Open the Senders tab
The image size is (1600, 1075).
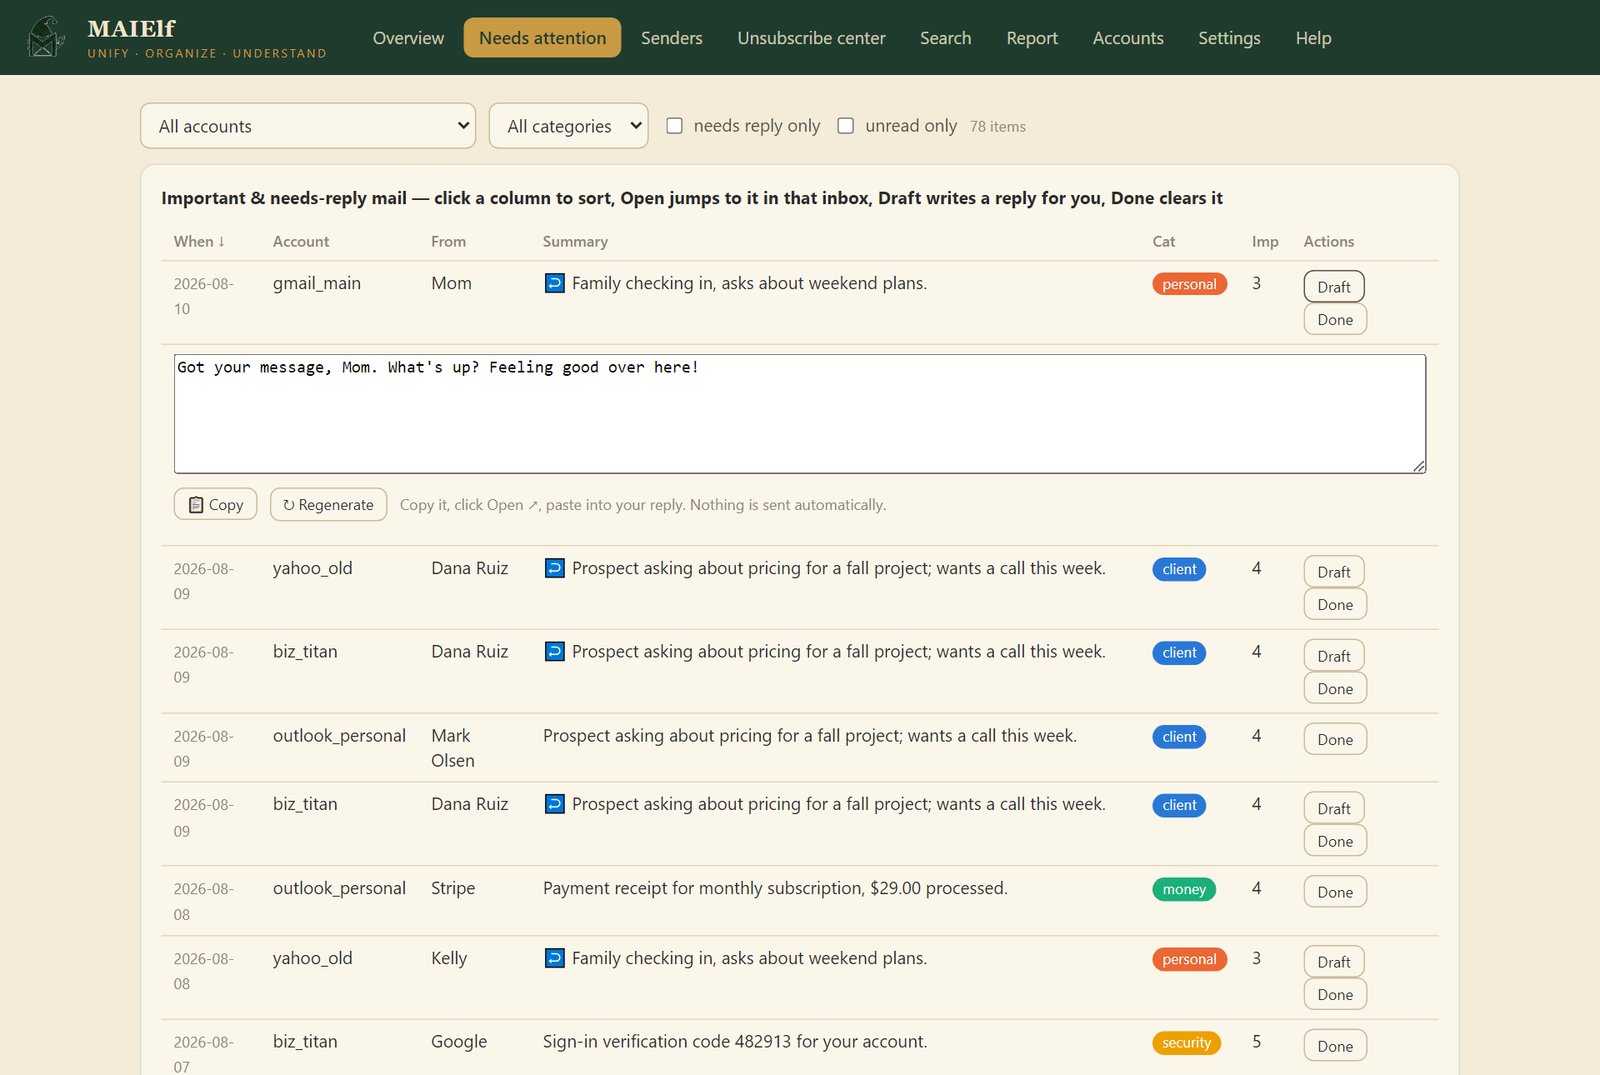pyautogui.click(x=672, y=38)
